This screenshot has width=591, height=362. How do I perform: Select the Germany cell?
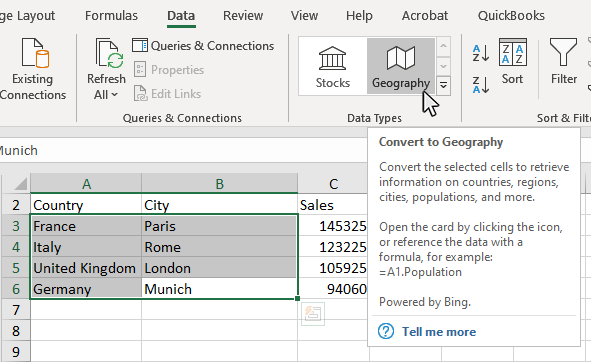pyautogui.click(x=86, y=289)
